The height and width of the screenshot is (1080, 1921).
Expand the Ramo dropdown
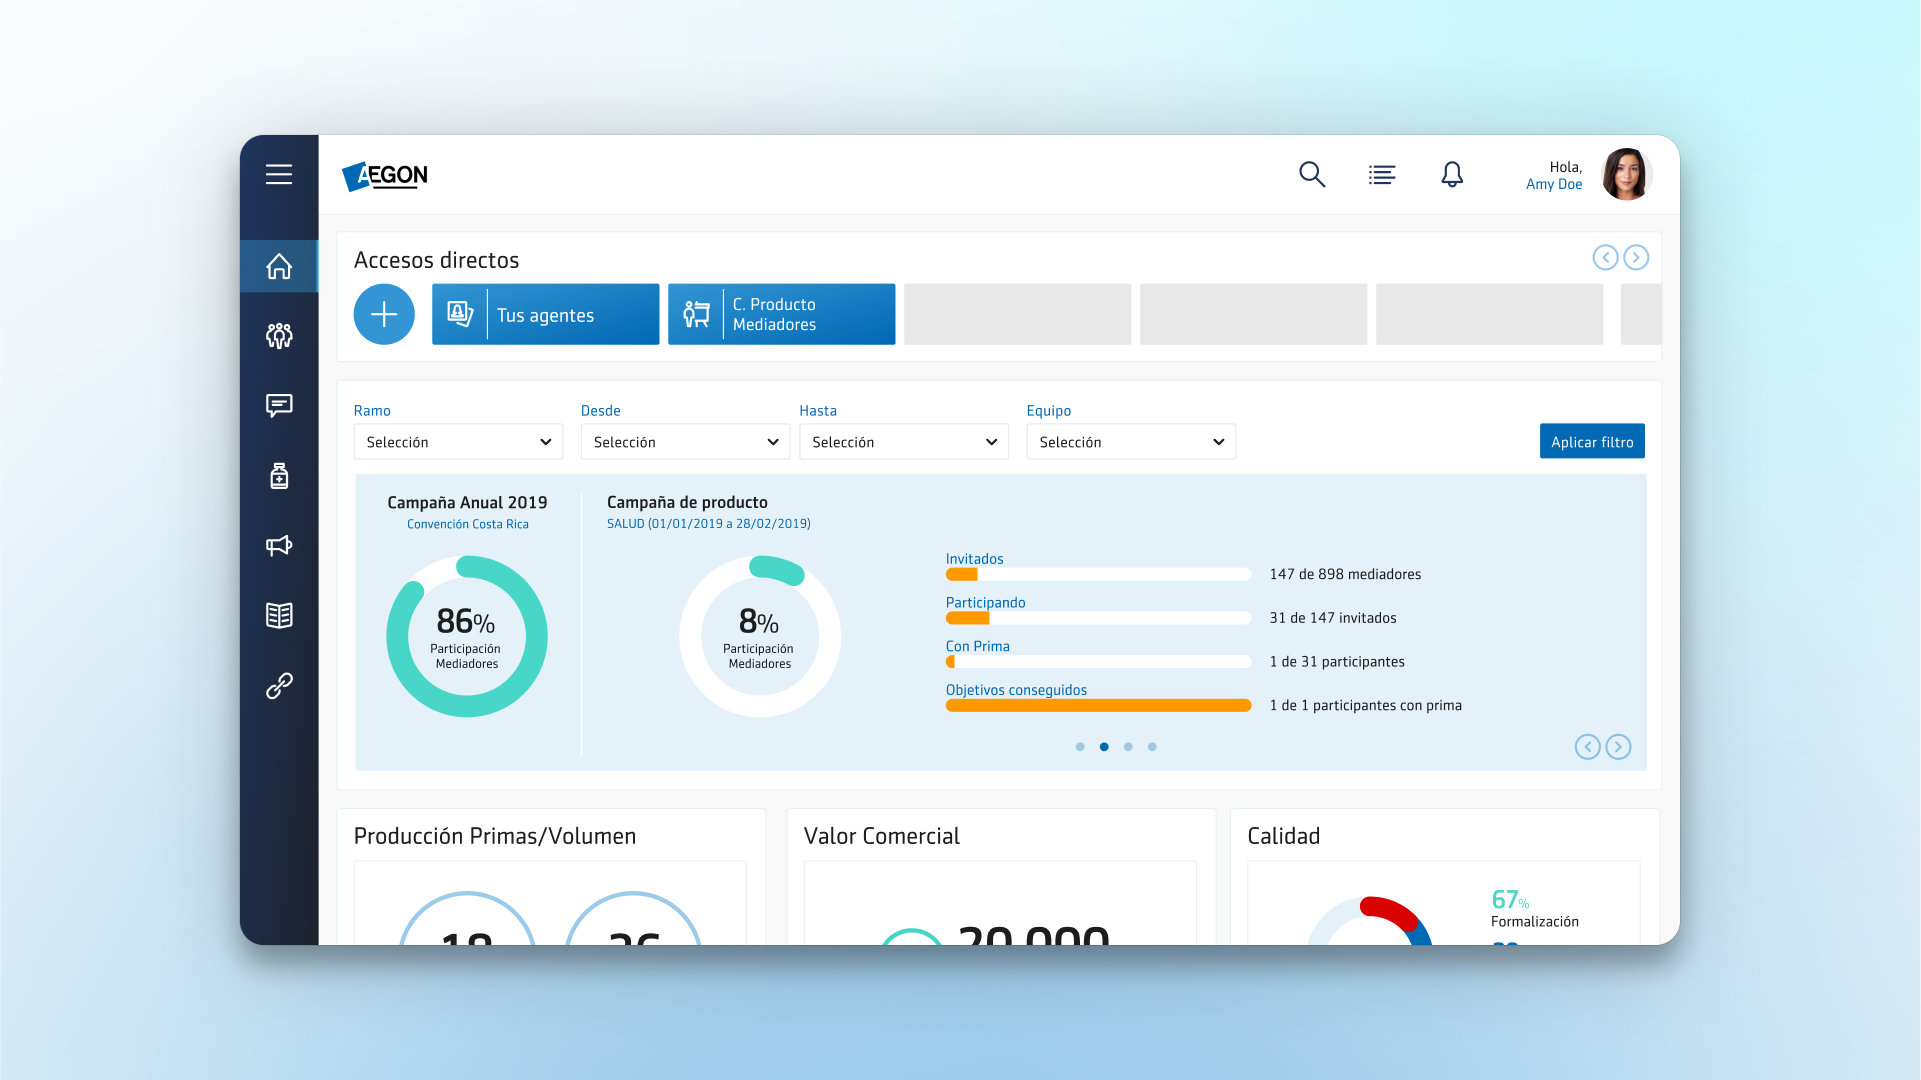[458, 442]
